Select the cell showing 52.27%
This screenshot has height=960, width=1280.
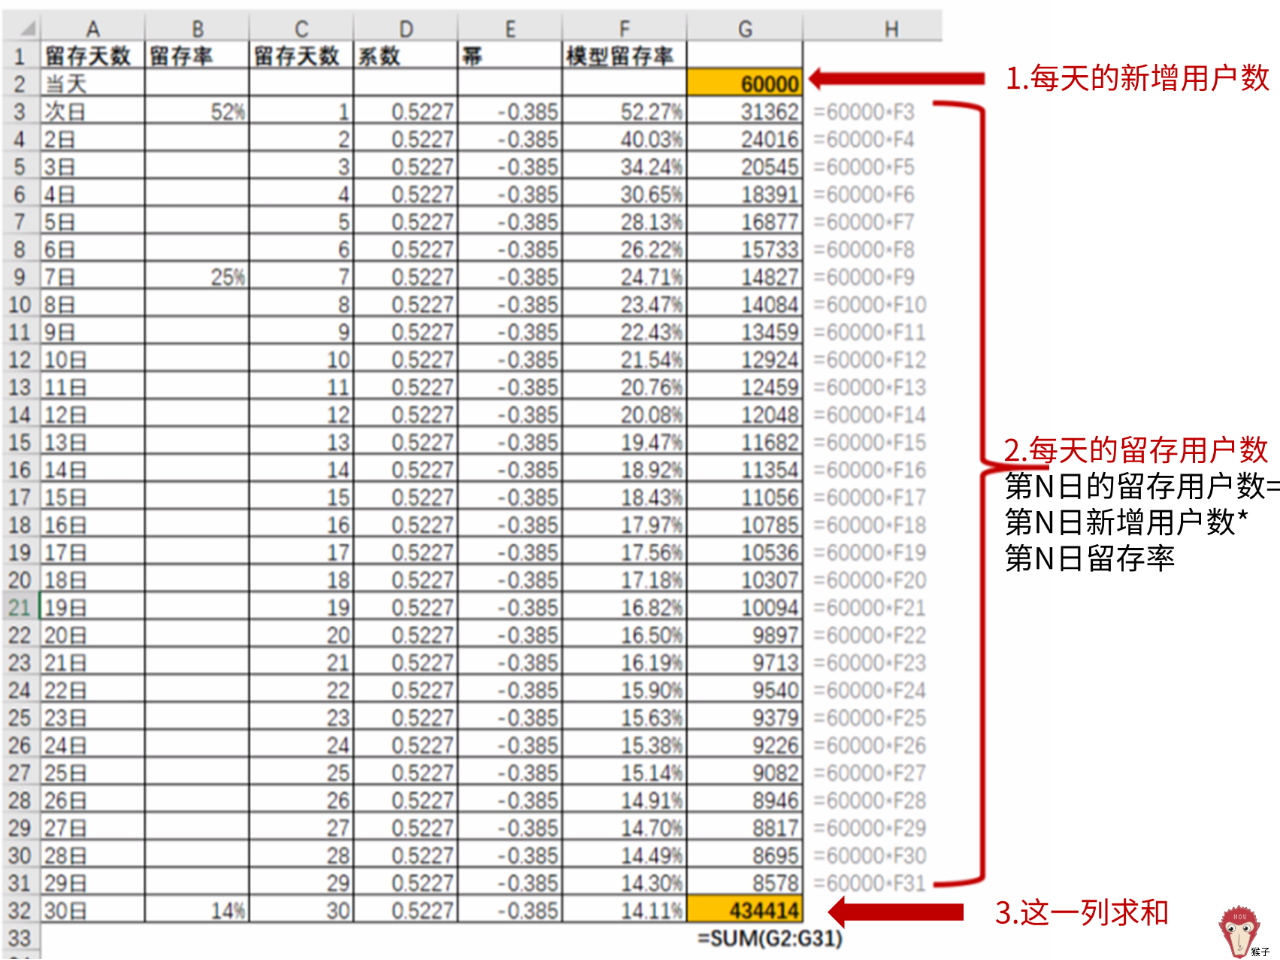point(624,111)
